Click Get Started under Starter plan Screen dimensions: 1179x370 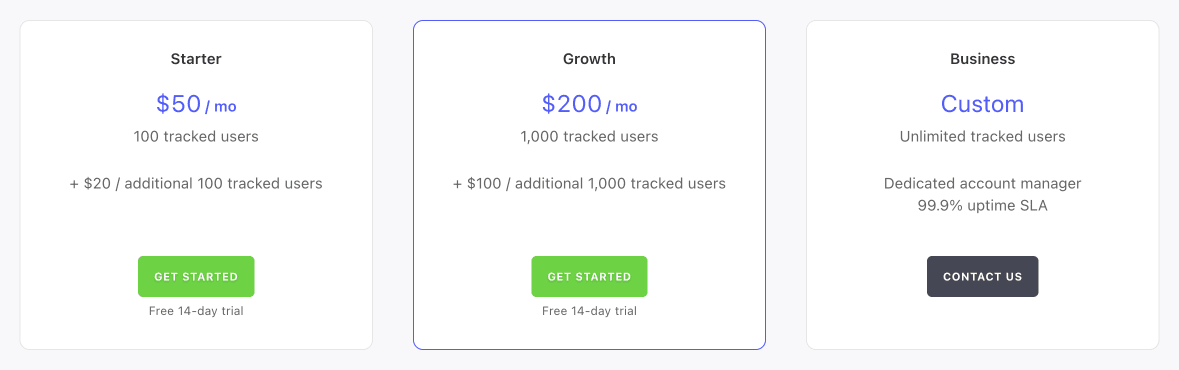point(195,277)
